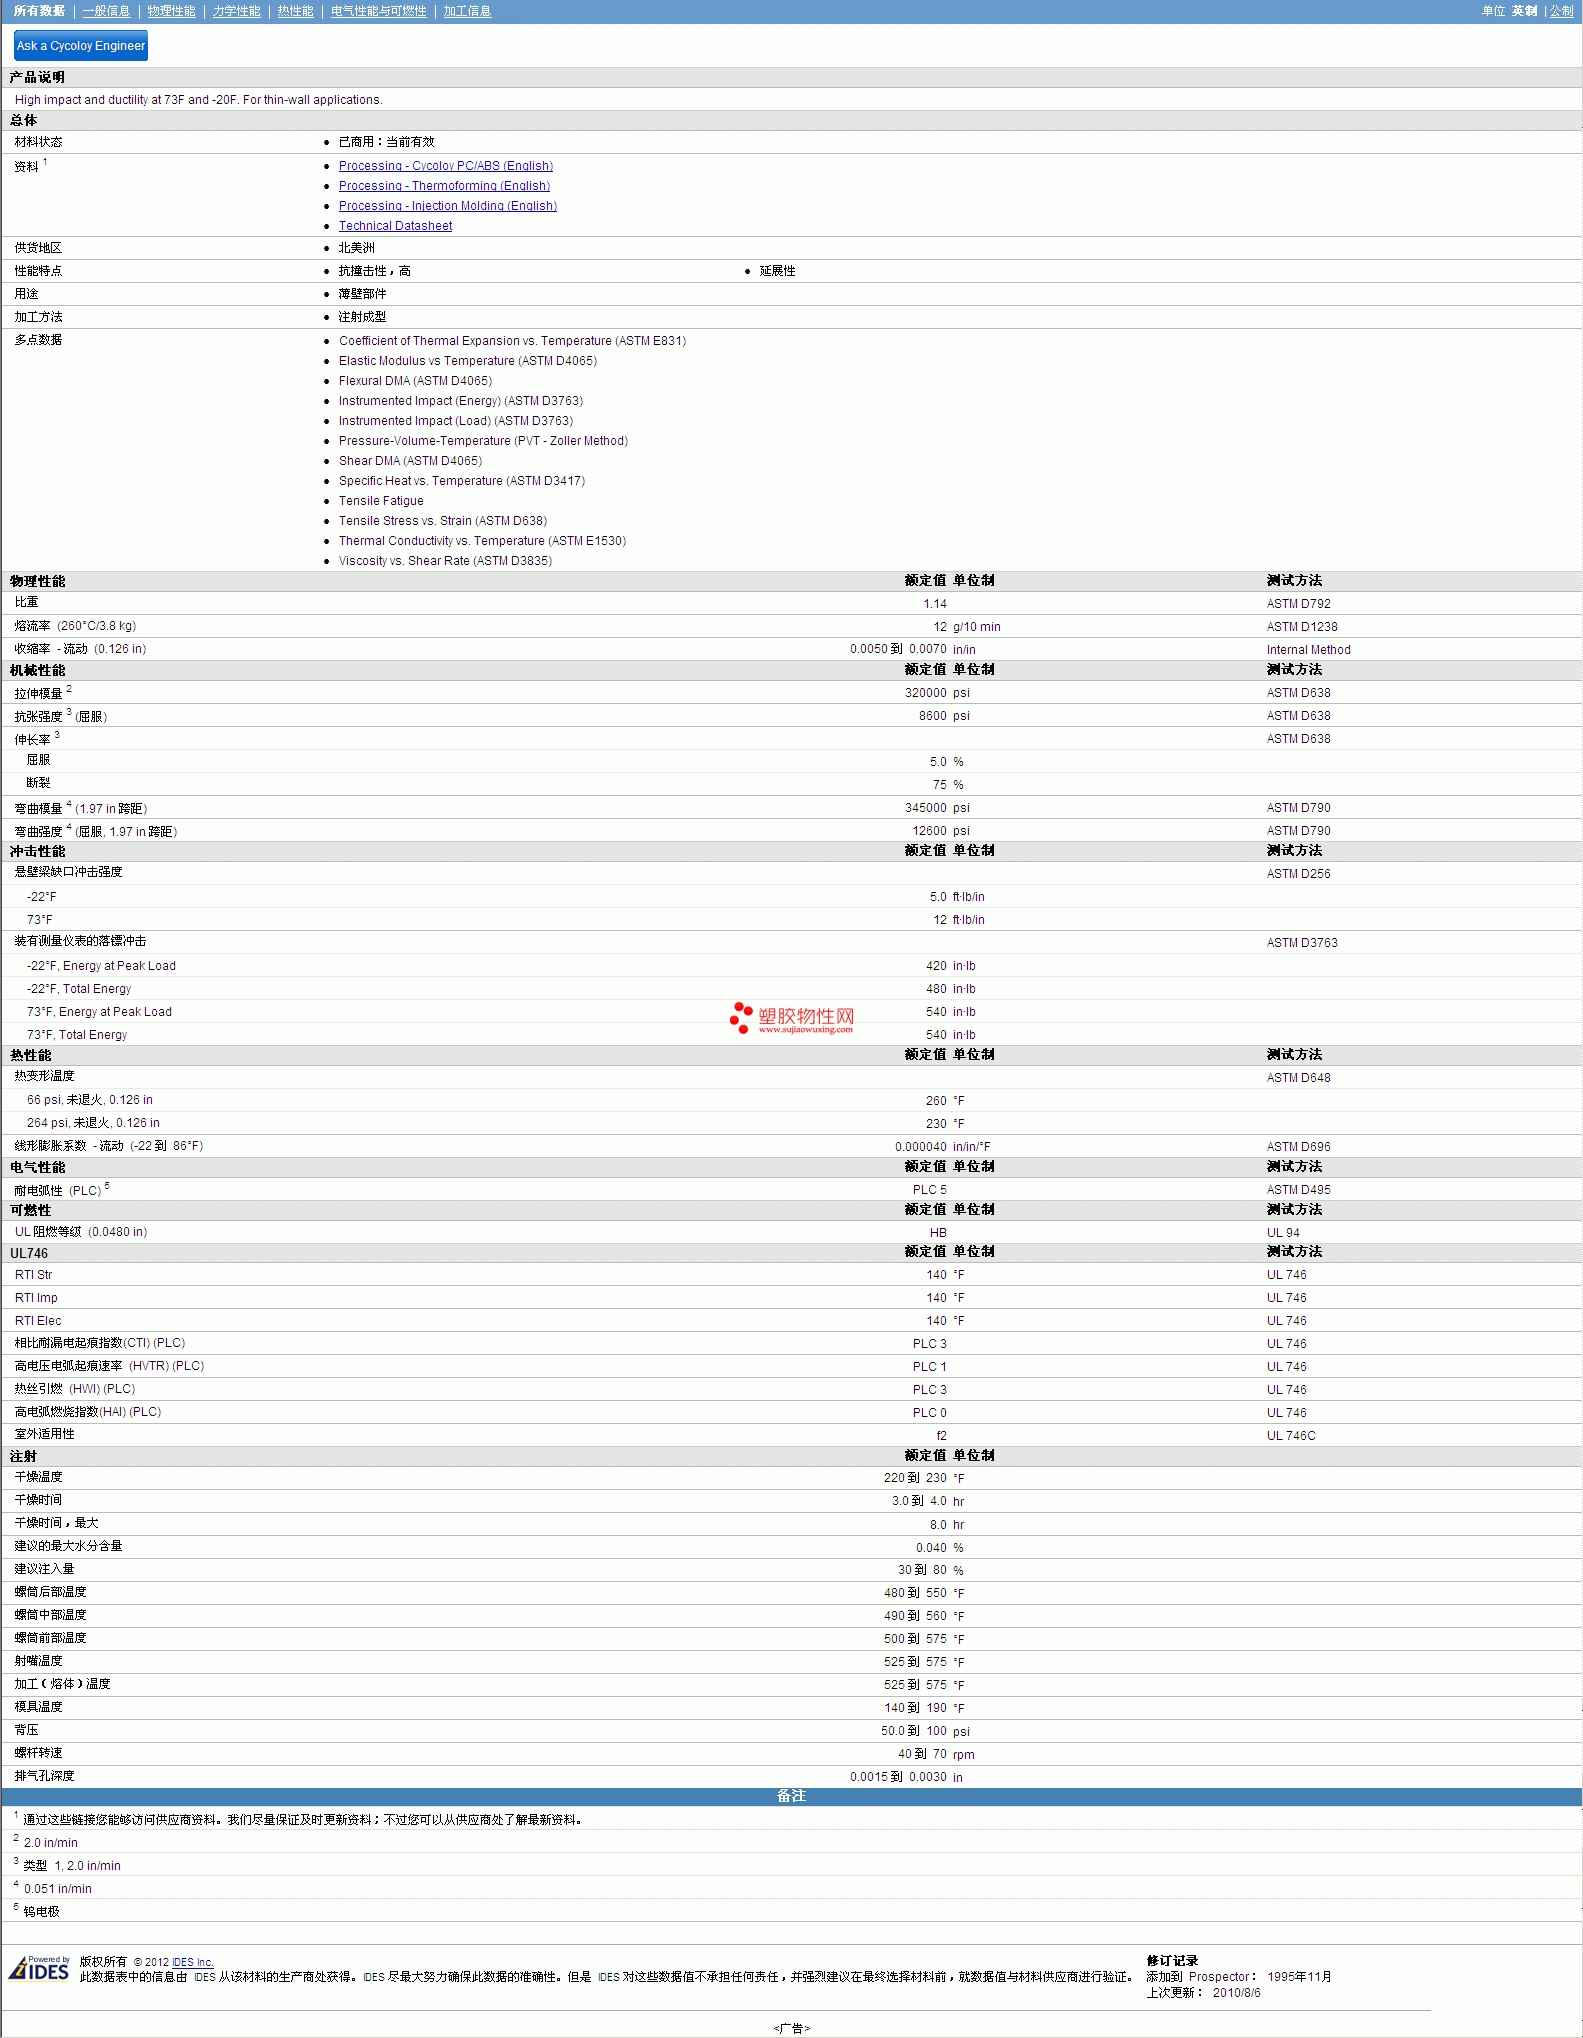
Task: Click the 备注 section header bar
Action: tap(791, 1796)
